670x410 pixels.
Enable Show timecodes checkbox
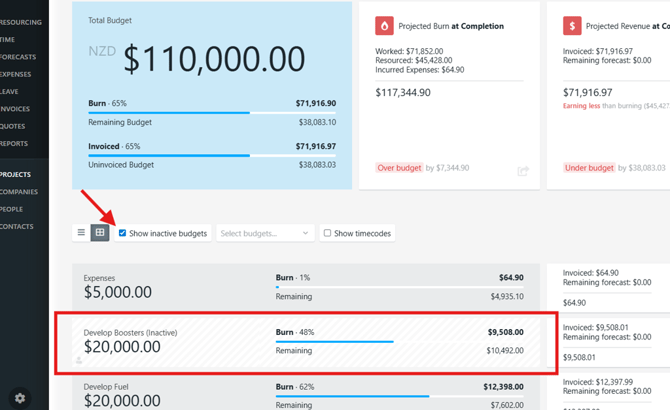pos(327,233)
